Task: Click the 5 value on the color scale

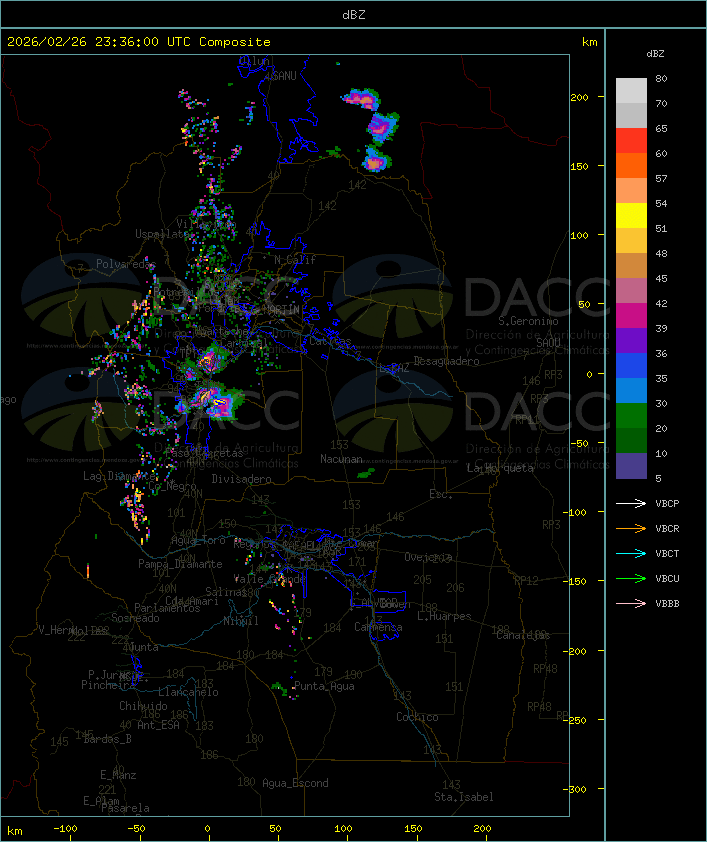Action: [x=658, y=478]
